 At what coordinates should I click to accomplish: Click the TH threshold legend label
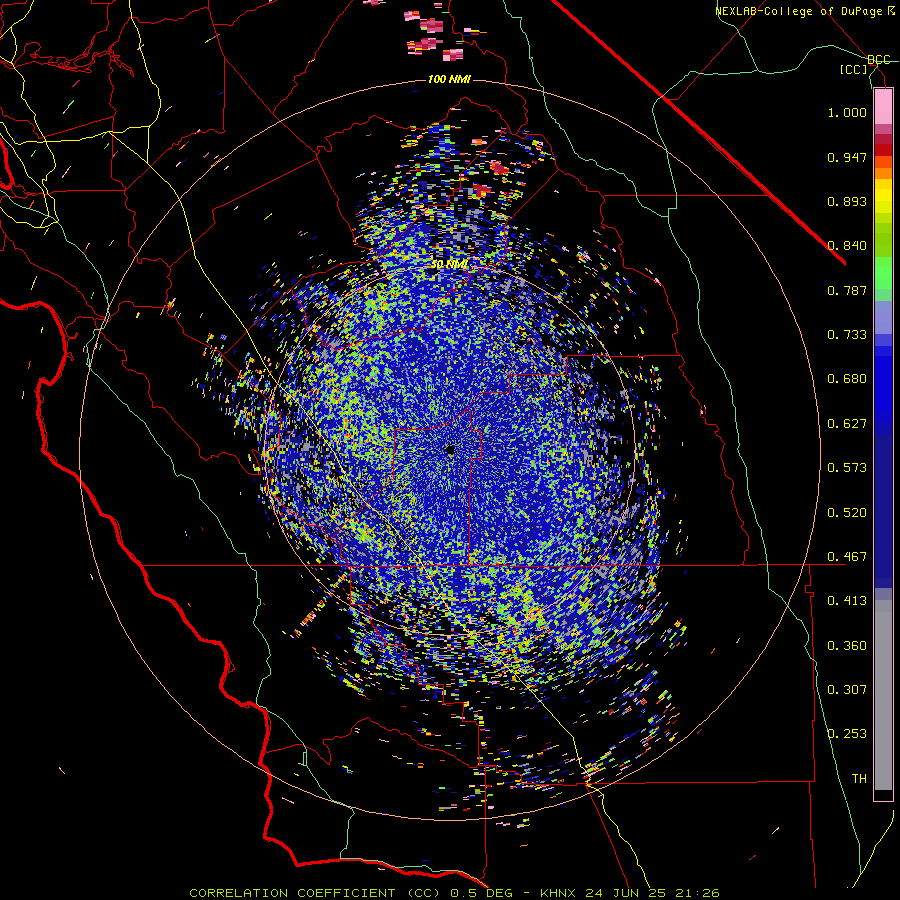[x=859, y=779]
